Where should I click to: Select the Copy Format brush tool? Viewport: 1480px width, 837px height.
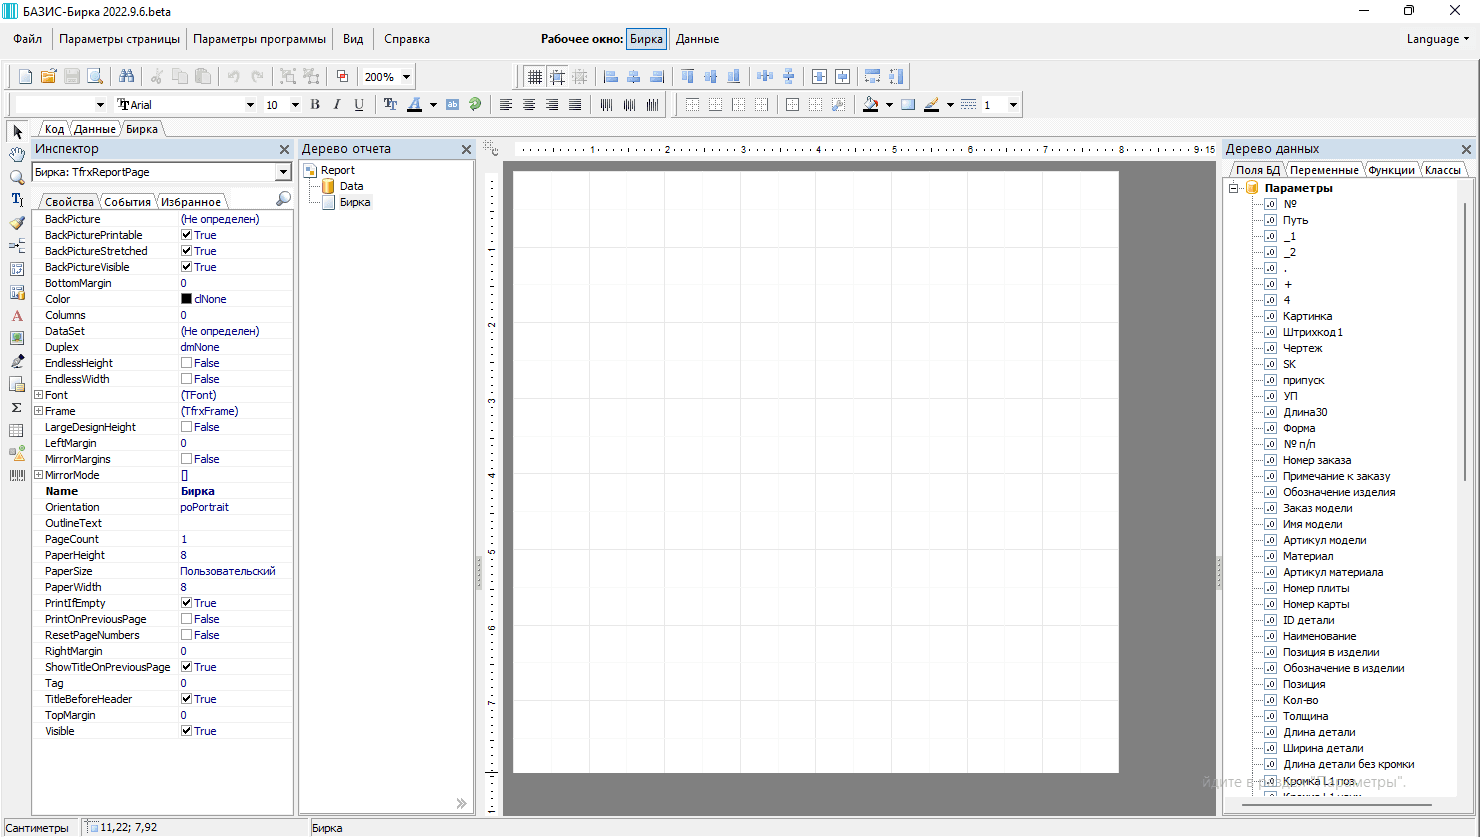coord(17,223)
